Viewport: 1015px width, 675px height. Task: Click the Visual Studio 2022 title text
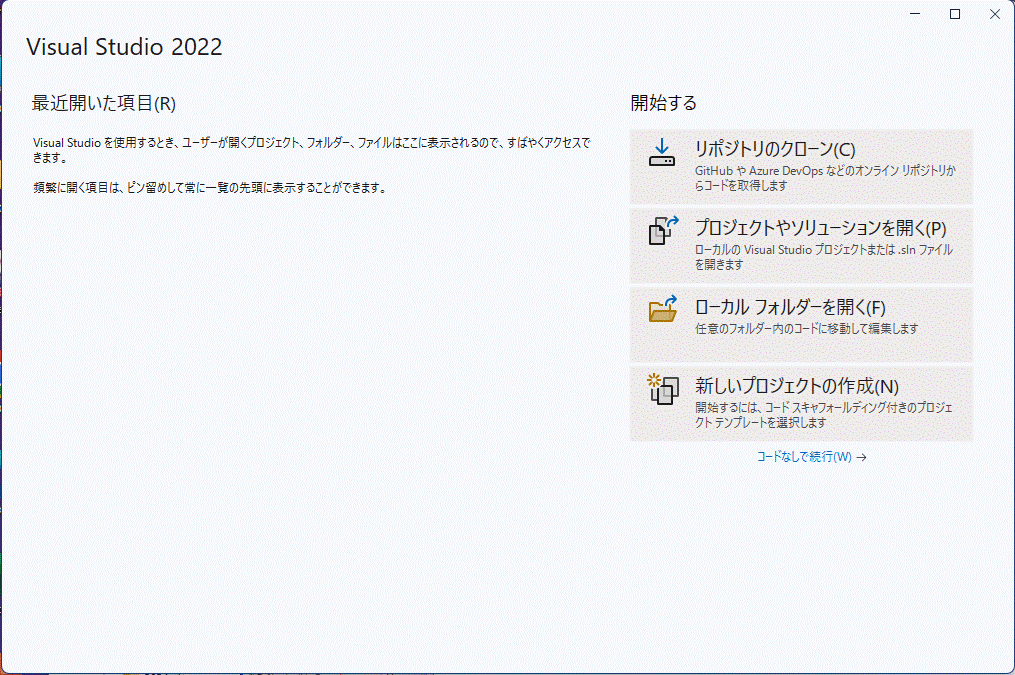click(124, 47)
